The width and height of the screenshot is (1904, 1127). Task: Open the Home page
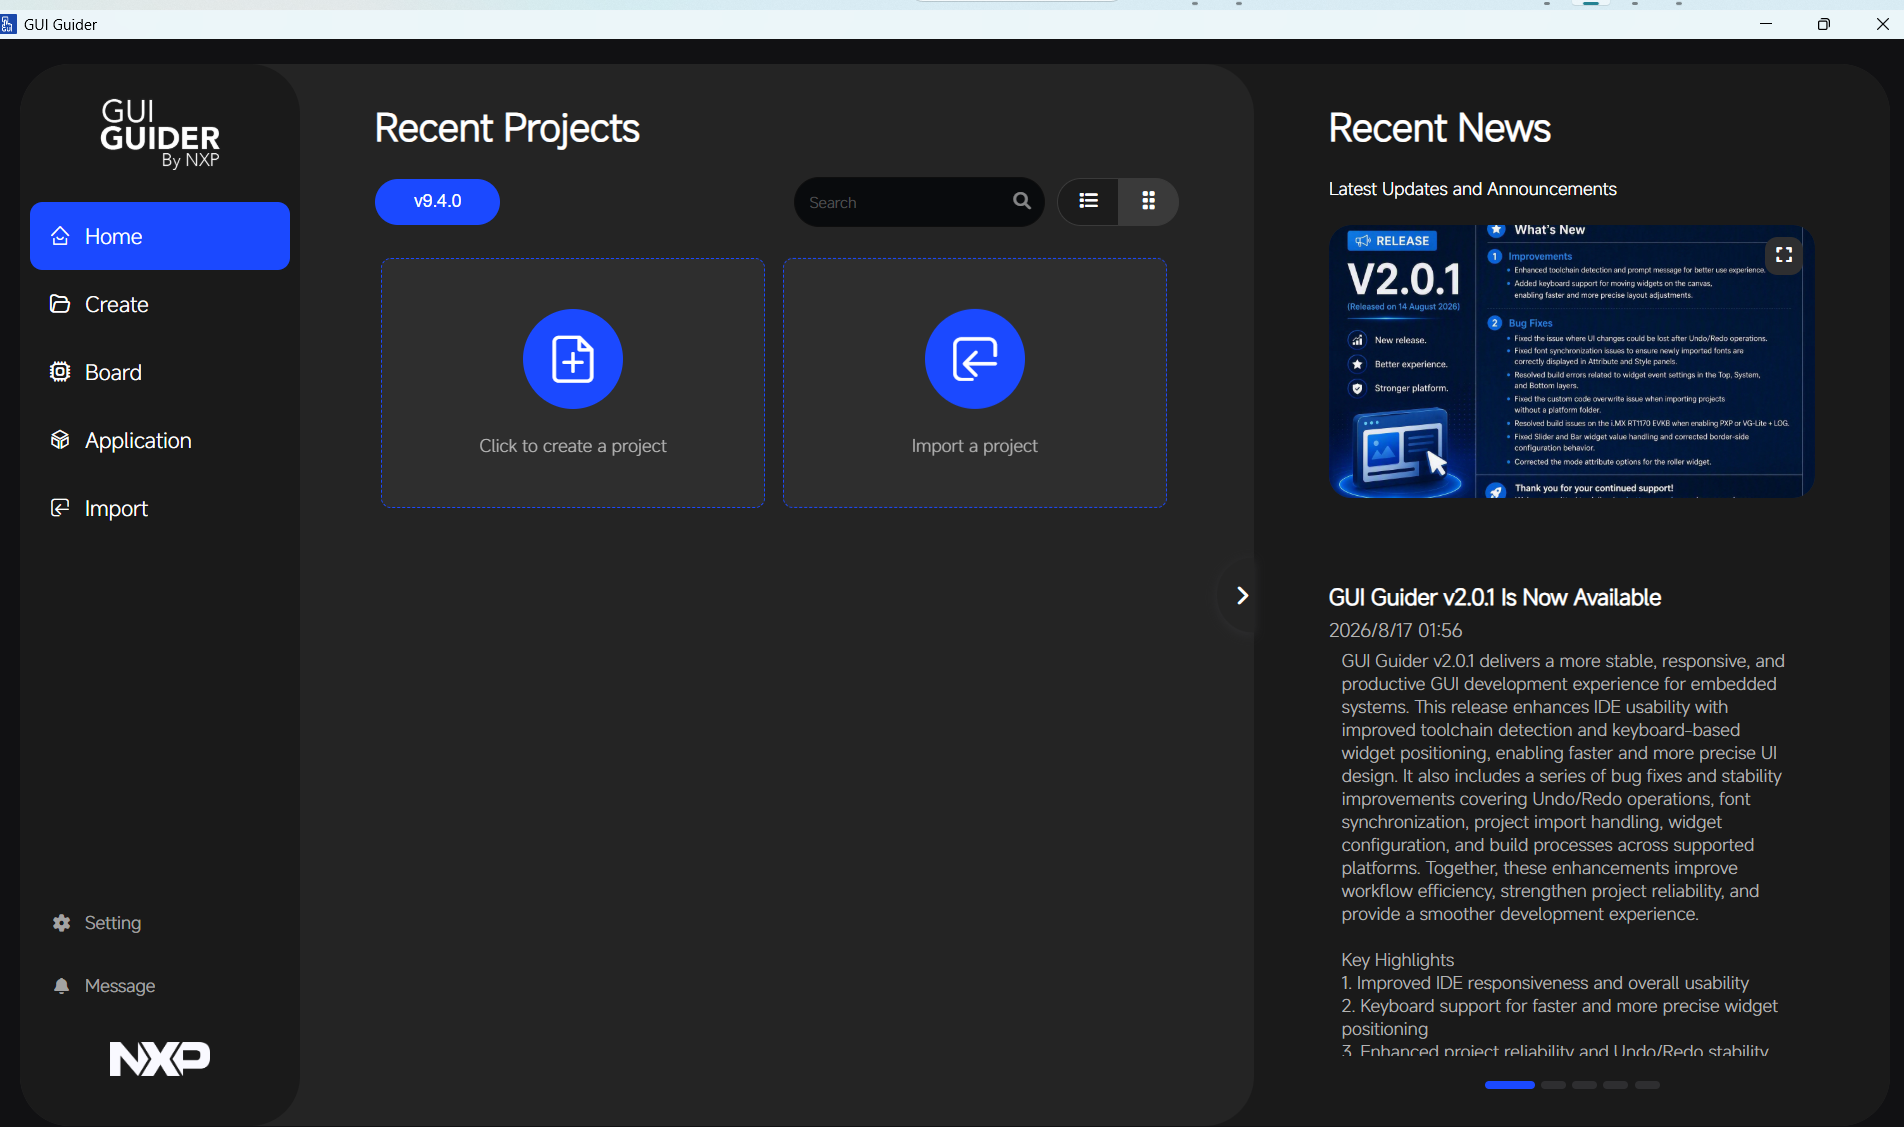tap(160, 236)
